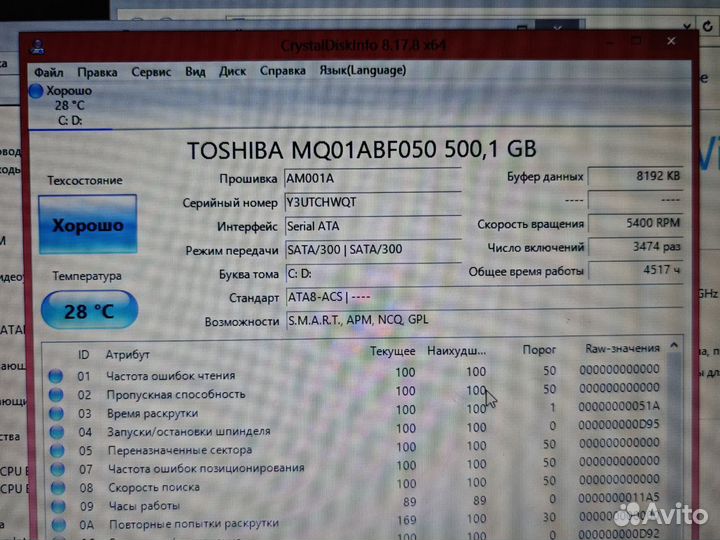The image size is (720, 540).
Task: Select row Переназначенные сектора
Action: (x=356, y=447)
